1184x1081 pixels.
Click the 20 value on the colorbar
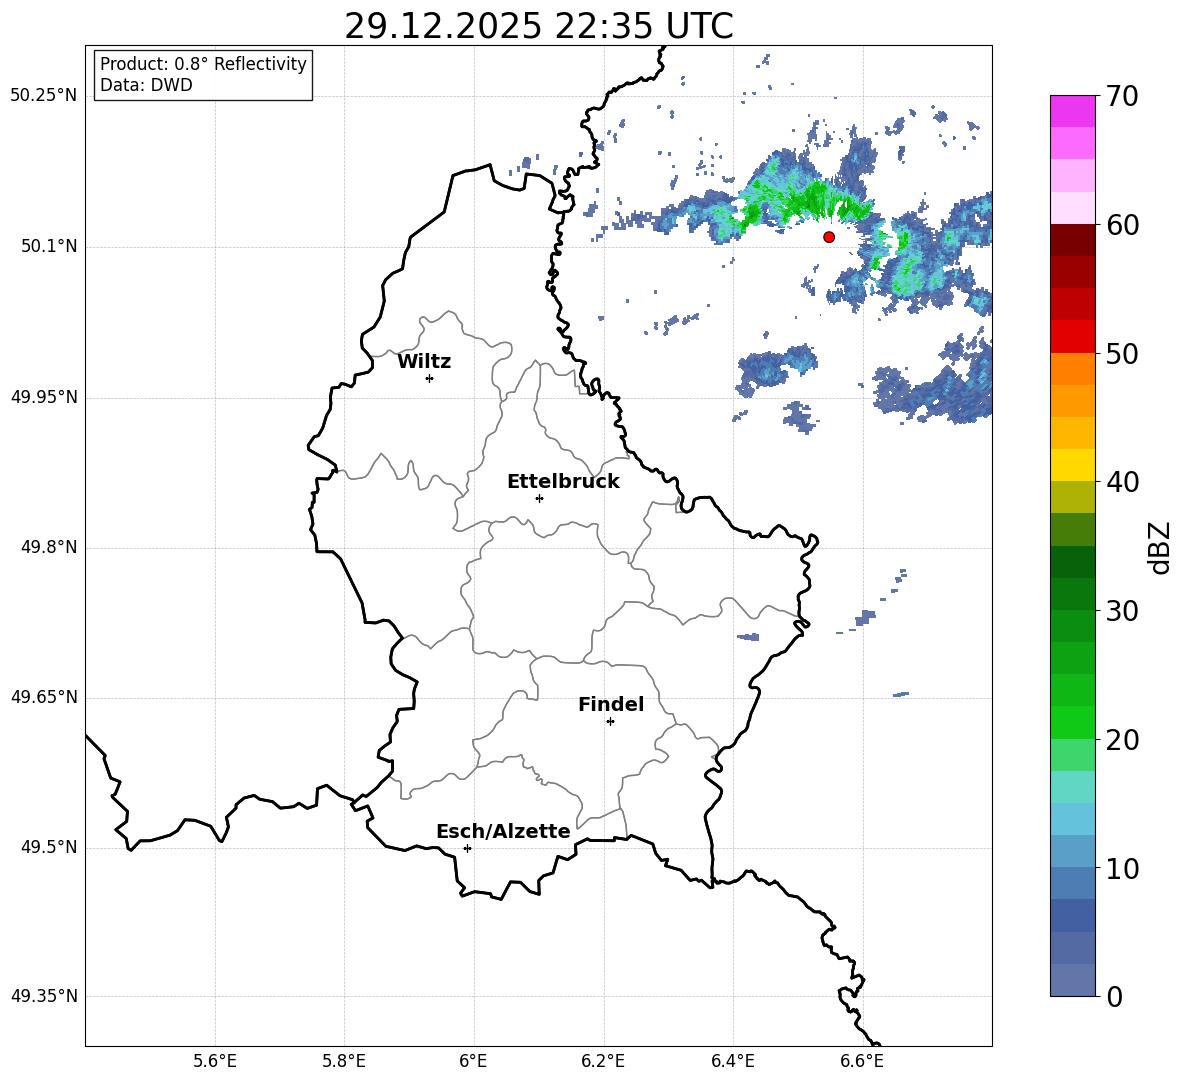click(1122, 739)
